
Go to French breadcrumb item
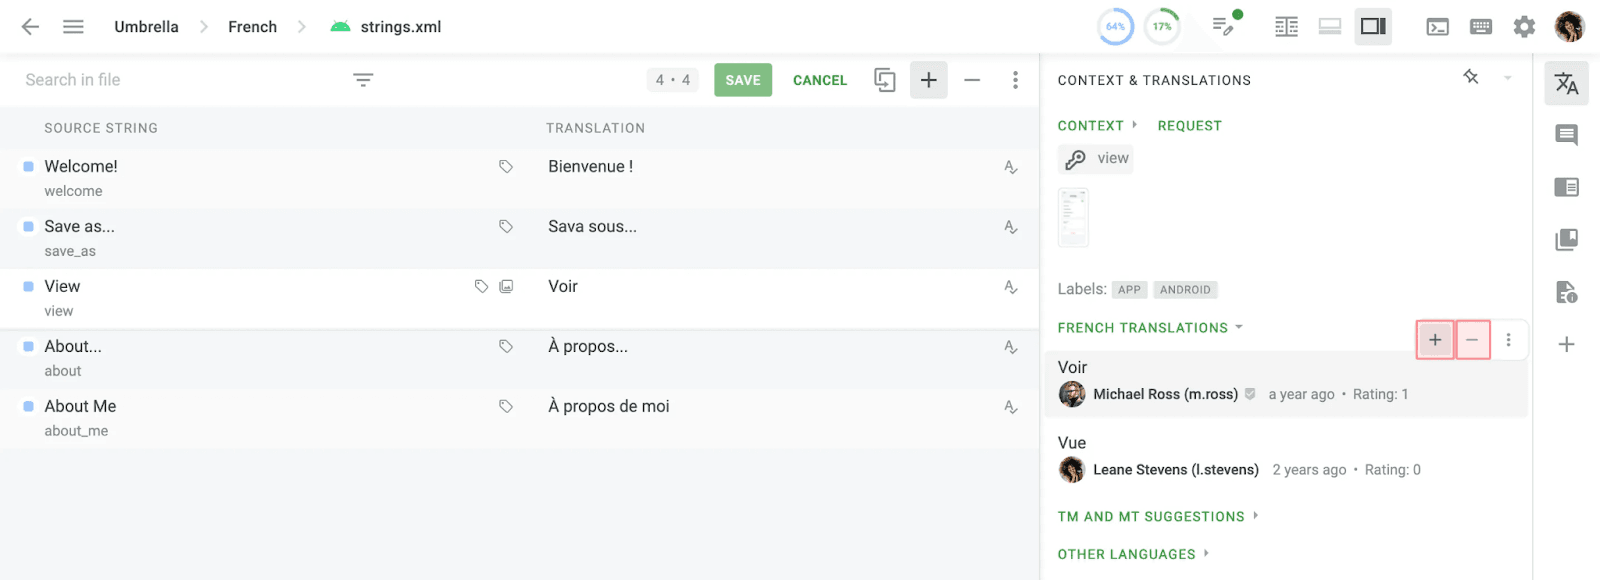[x=252, y=27]
